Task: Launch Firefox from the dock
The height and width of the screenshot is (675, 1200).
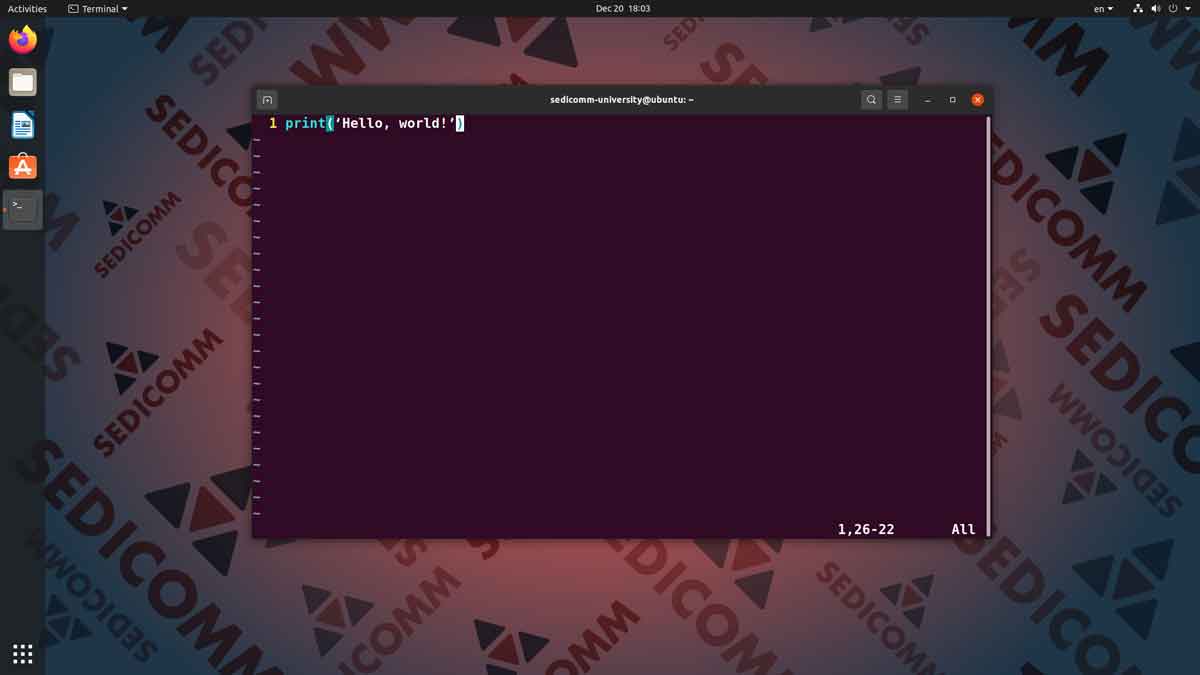Action: tap(22, 39)
